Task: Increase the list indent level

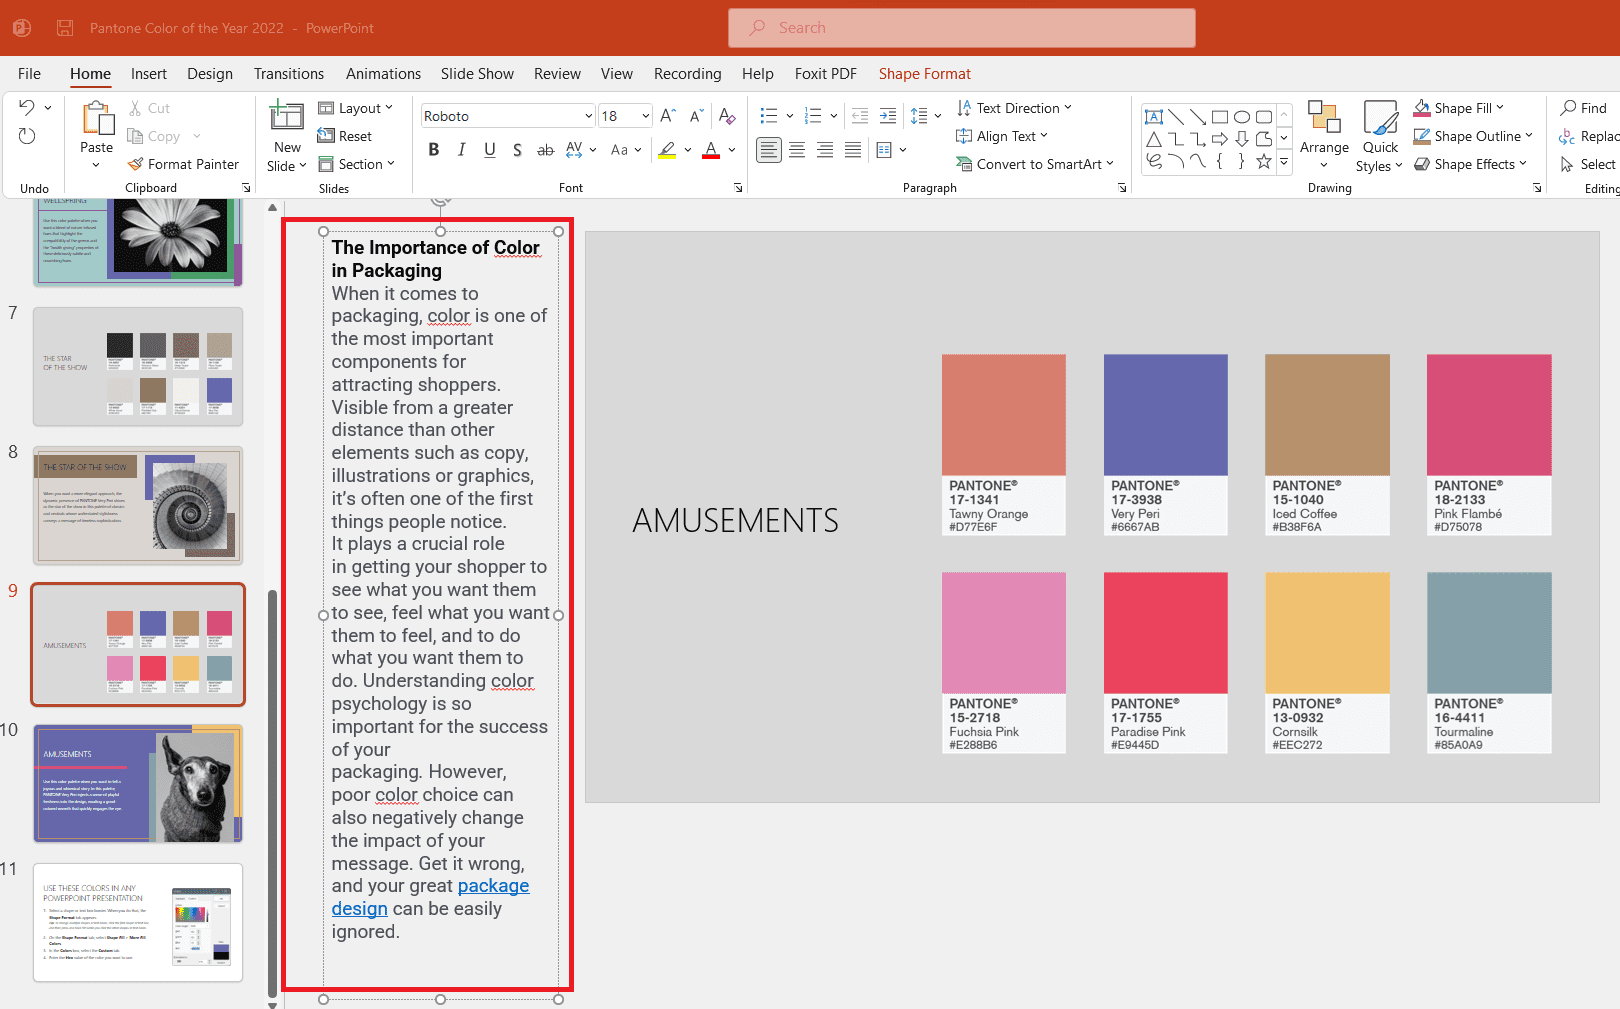Action: pos(888,116)
